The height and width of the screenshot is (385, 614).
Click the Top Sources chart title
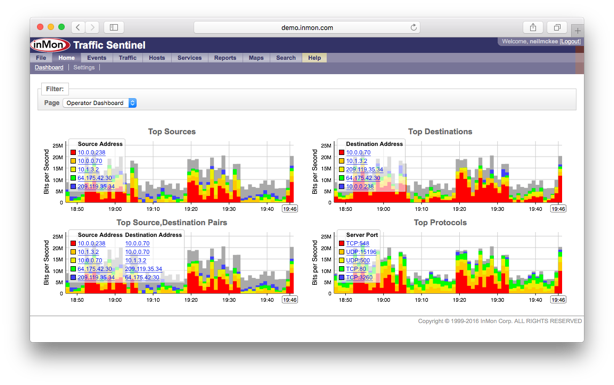pos(172,132)
